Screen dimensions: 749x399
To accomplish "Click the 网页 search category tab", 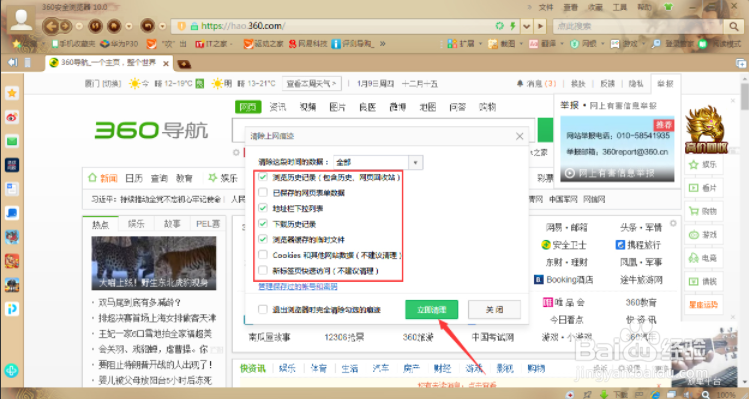I will [x=248, y=107].
